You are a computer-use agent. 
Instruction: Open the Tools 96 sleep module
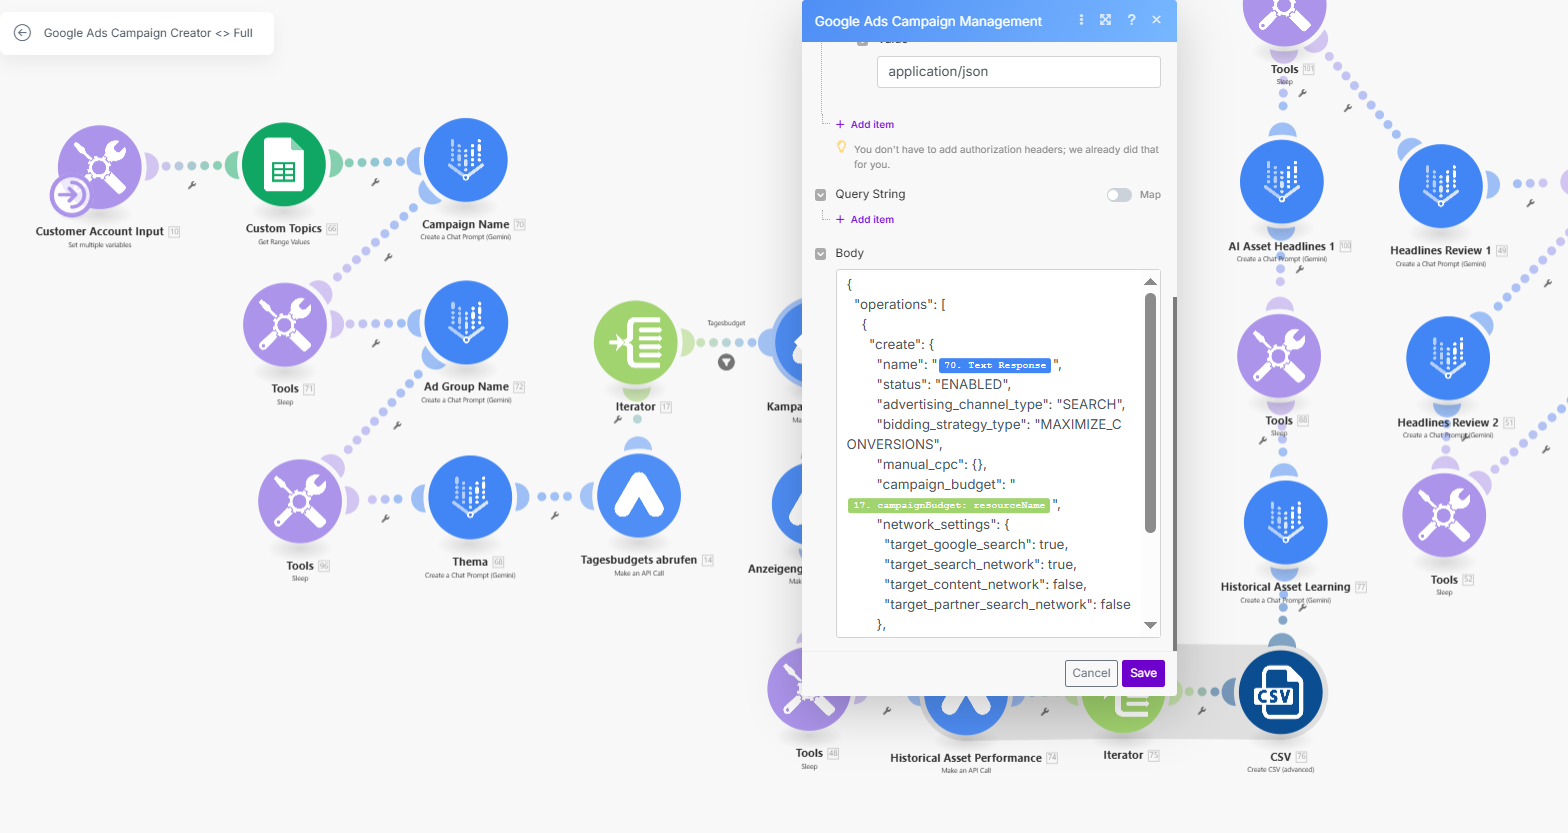pos(300,502)
